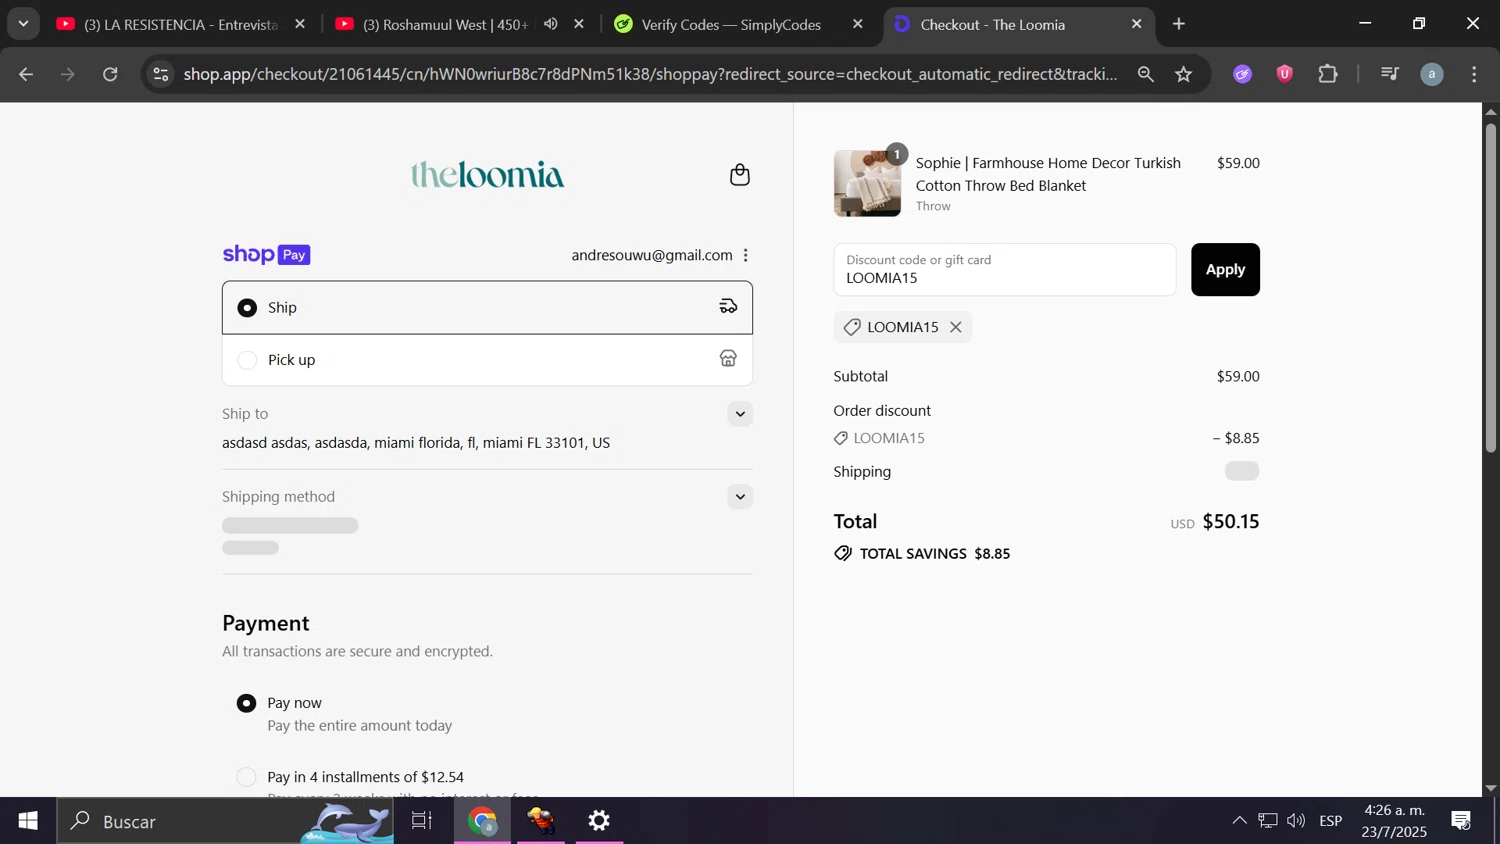1500x844 pixels.
Task: Open the uBlock shield extension icon
Action: click(x=1285, y=74)
